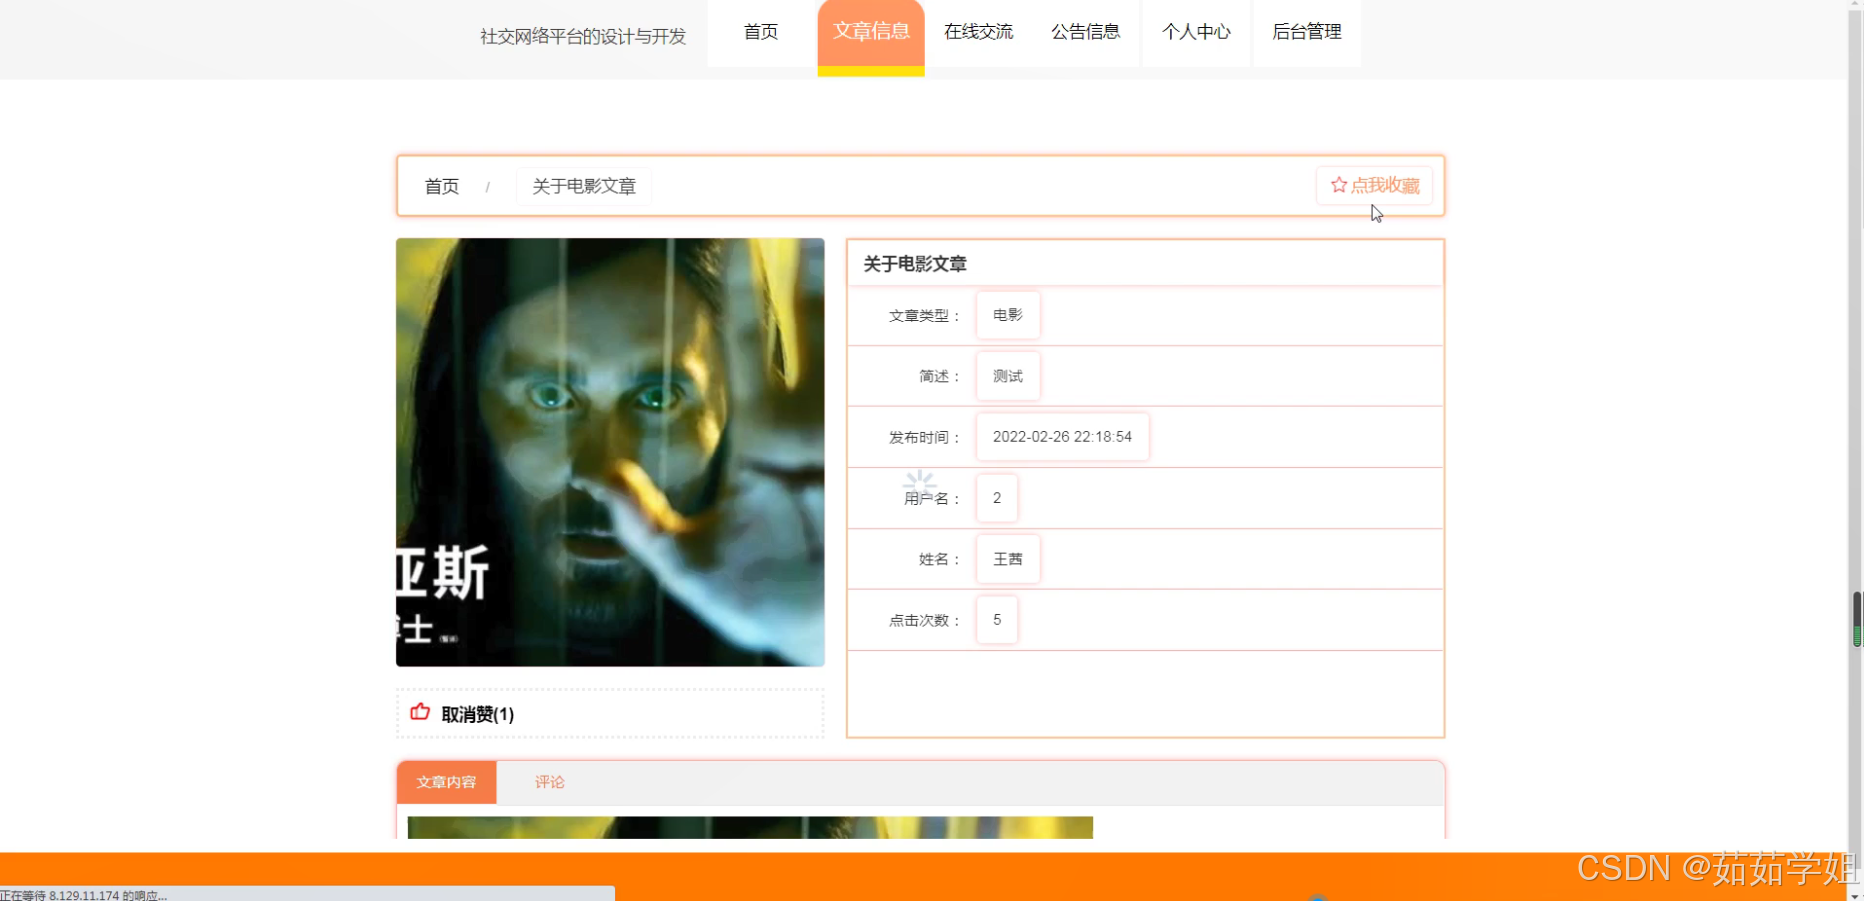Click the 姓名 field label
This screenshot has height=901, width=1864.
click(x=939, y=560)
